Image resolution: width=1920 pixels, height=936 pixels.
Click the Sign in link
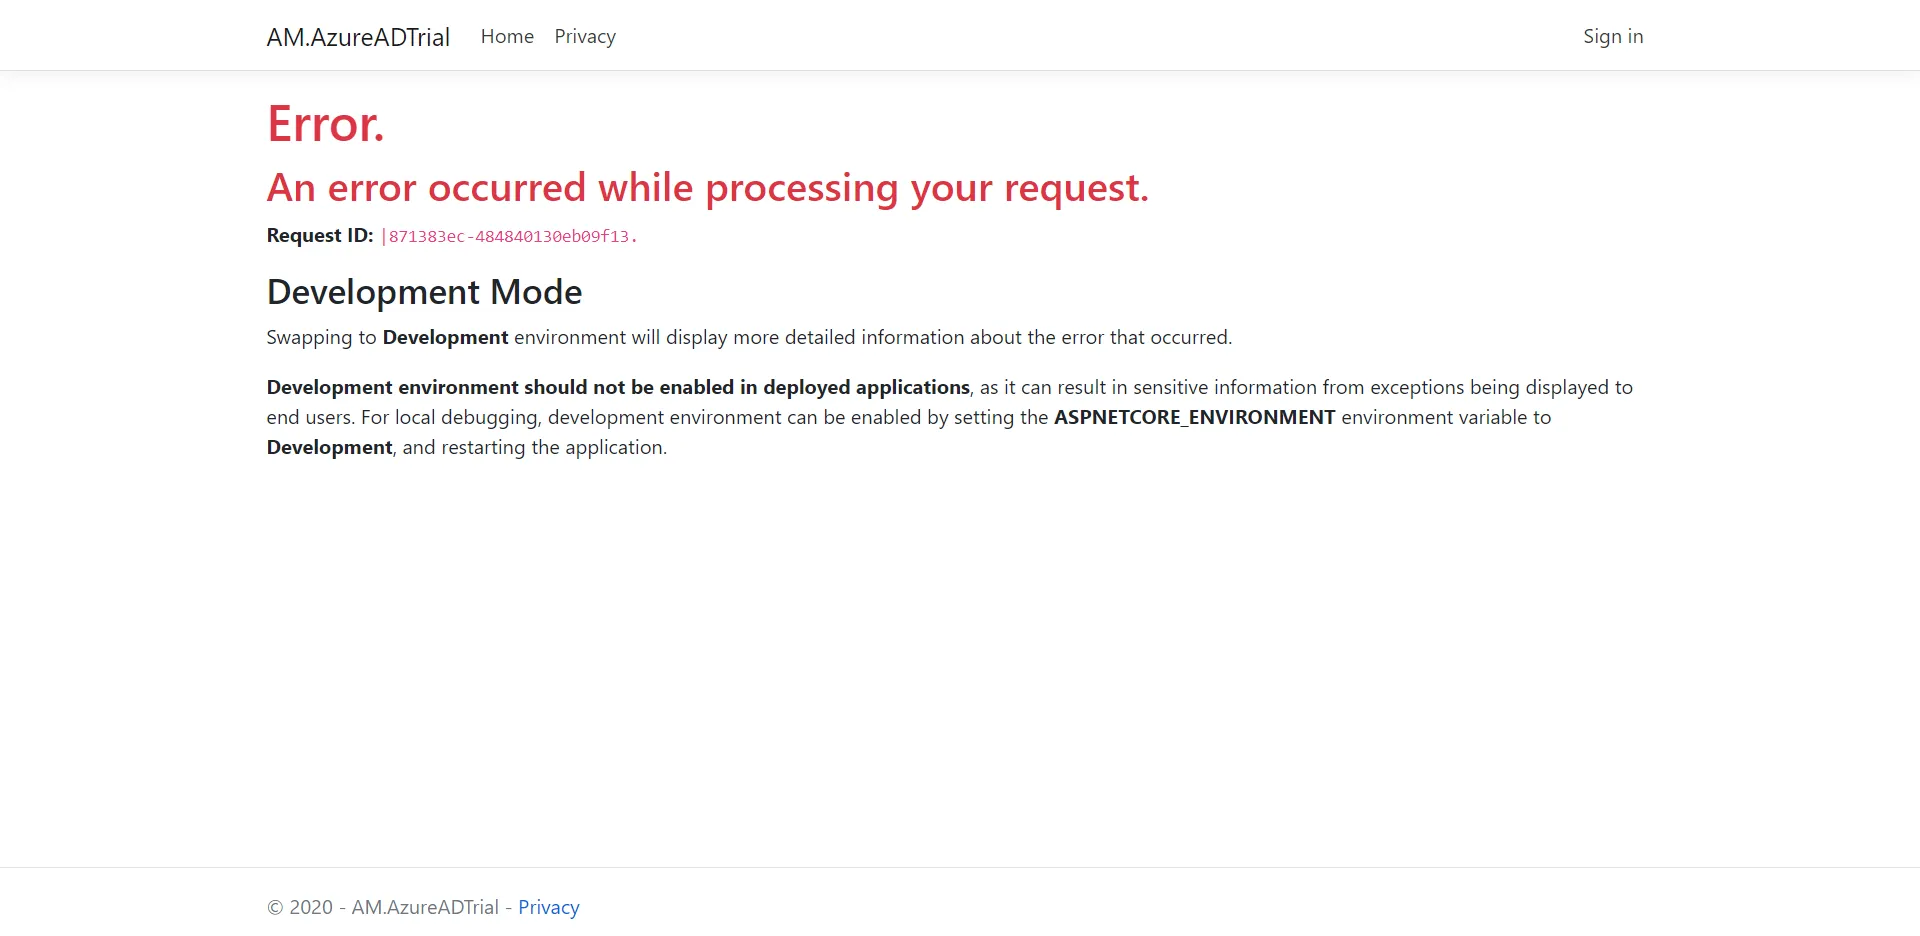(x=1613, y=36)
